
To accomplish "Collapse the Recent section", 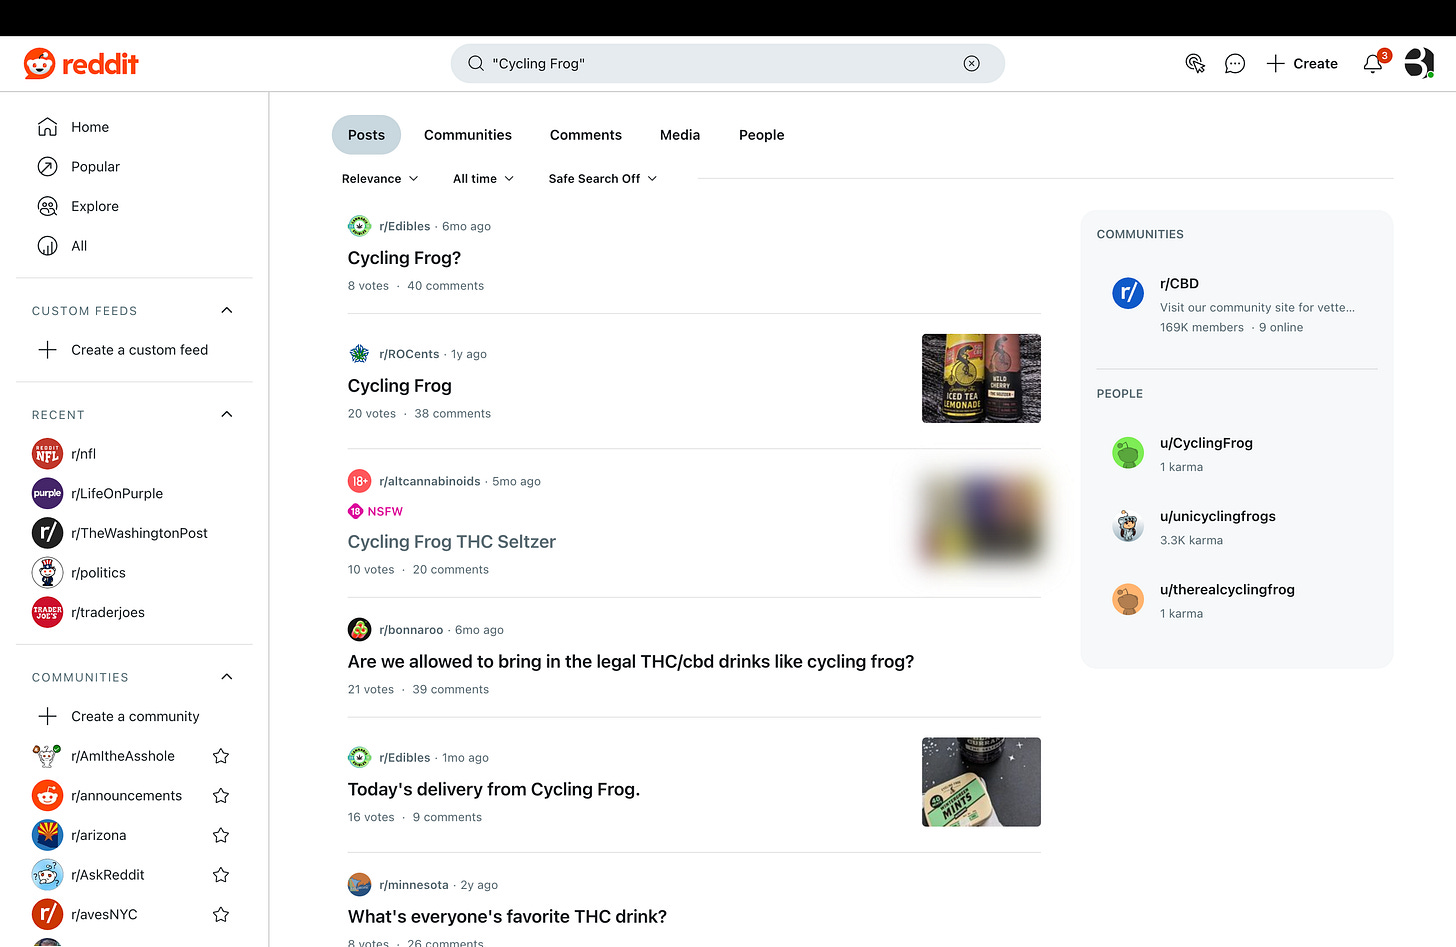I will (x=227, y=414).
